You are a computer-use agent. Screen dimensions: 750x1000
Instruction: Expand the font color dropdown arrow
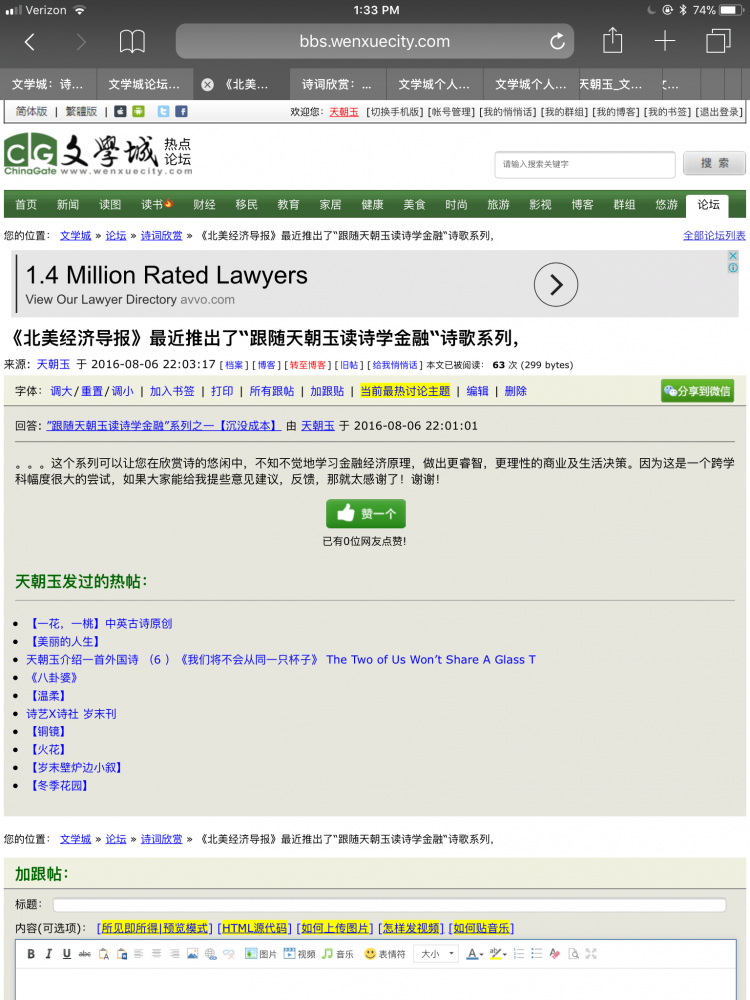(x=482, y=955)
